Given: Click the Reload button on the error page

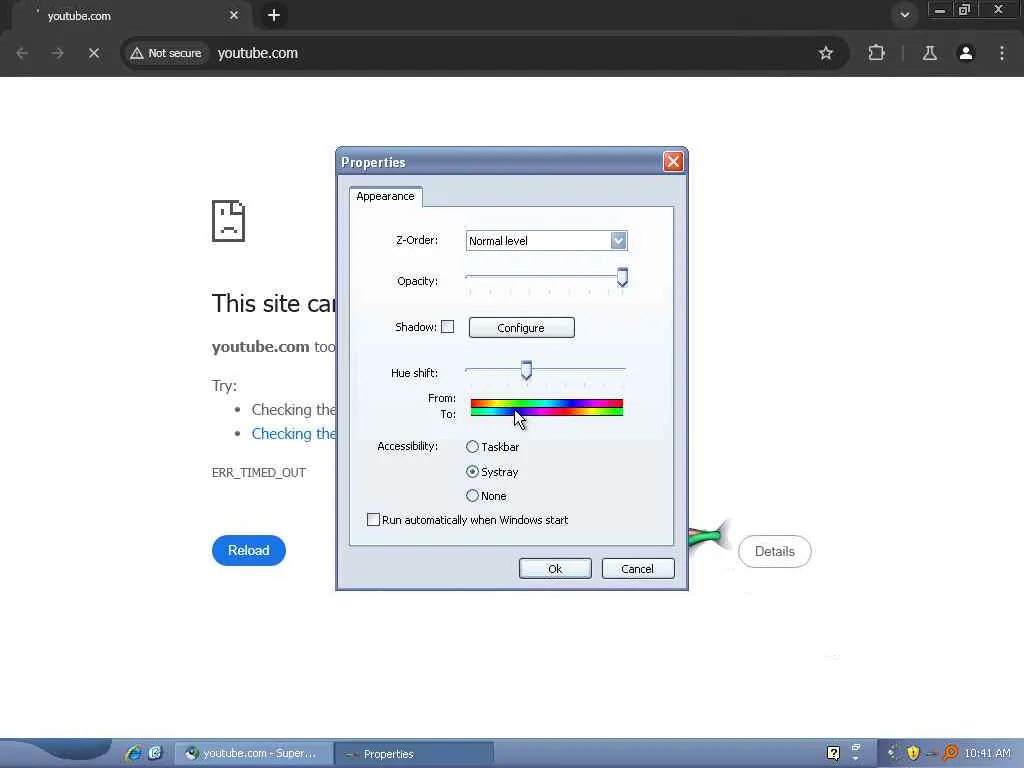Looking at the screenshot, I should point(249,551).
